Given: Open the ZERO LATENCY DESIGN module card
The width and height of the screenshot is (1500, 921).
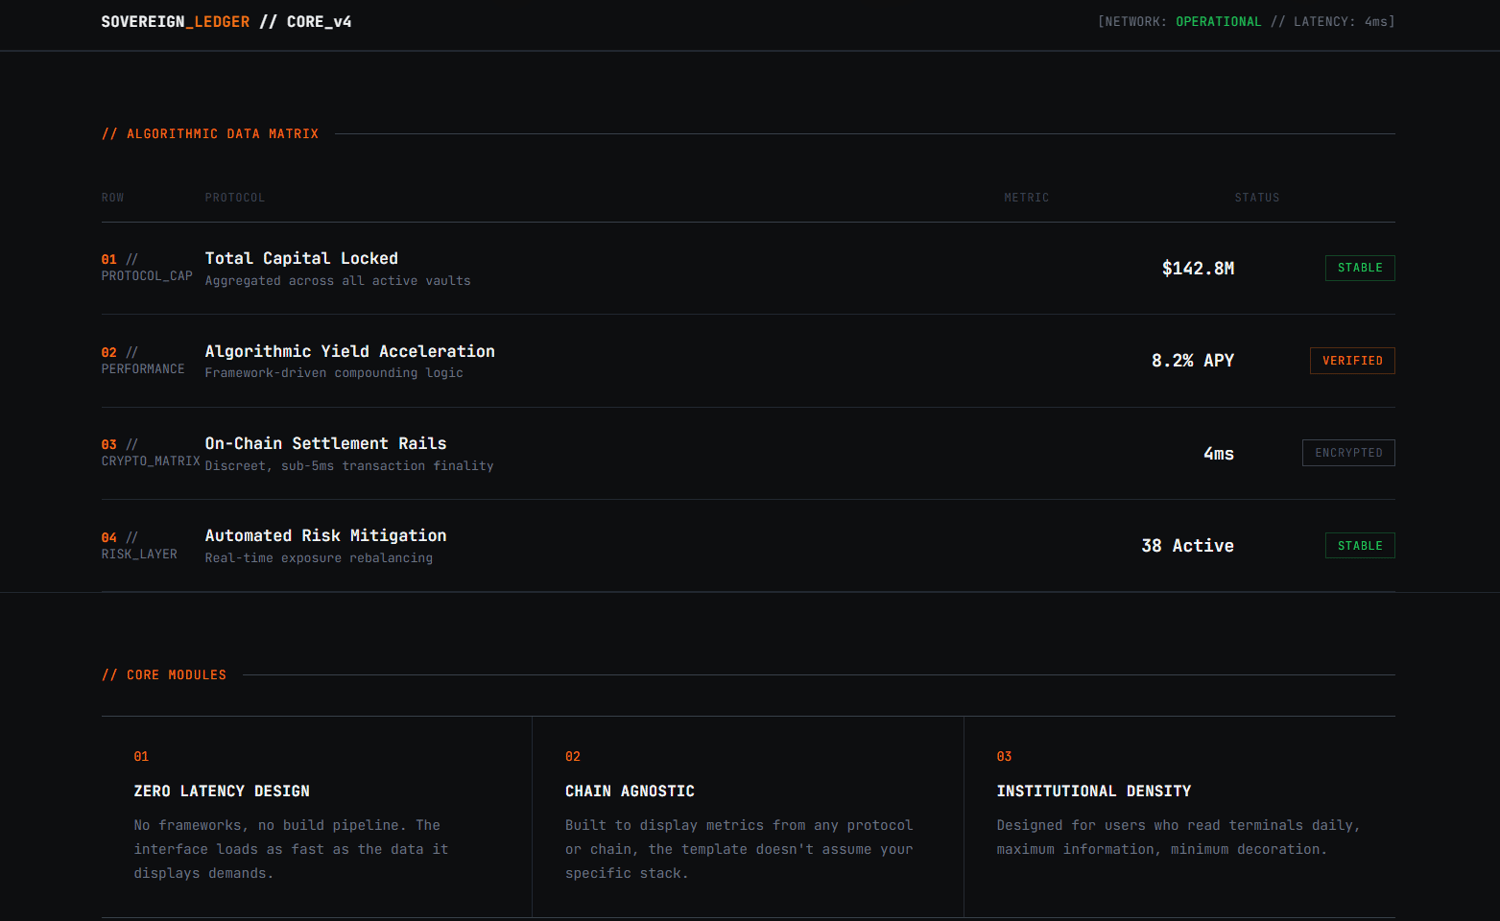Looking at the screenshot, I should [x=317, y=816].
